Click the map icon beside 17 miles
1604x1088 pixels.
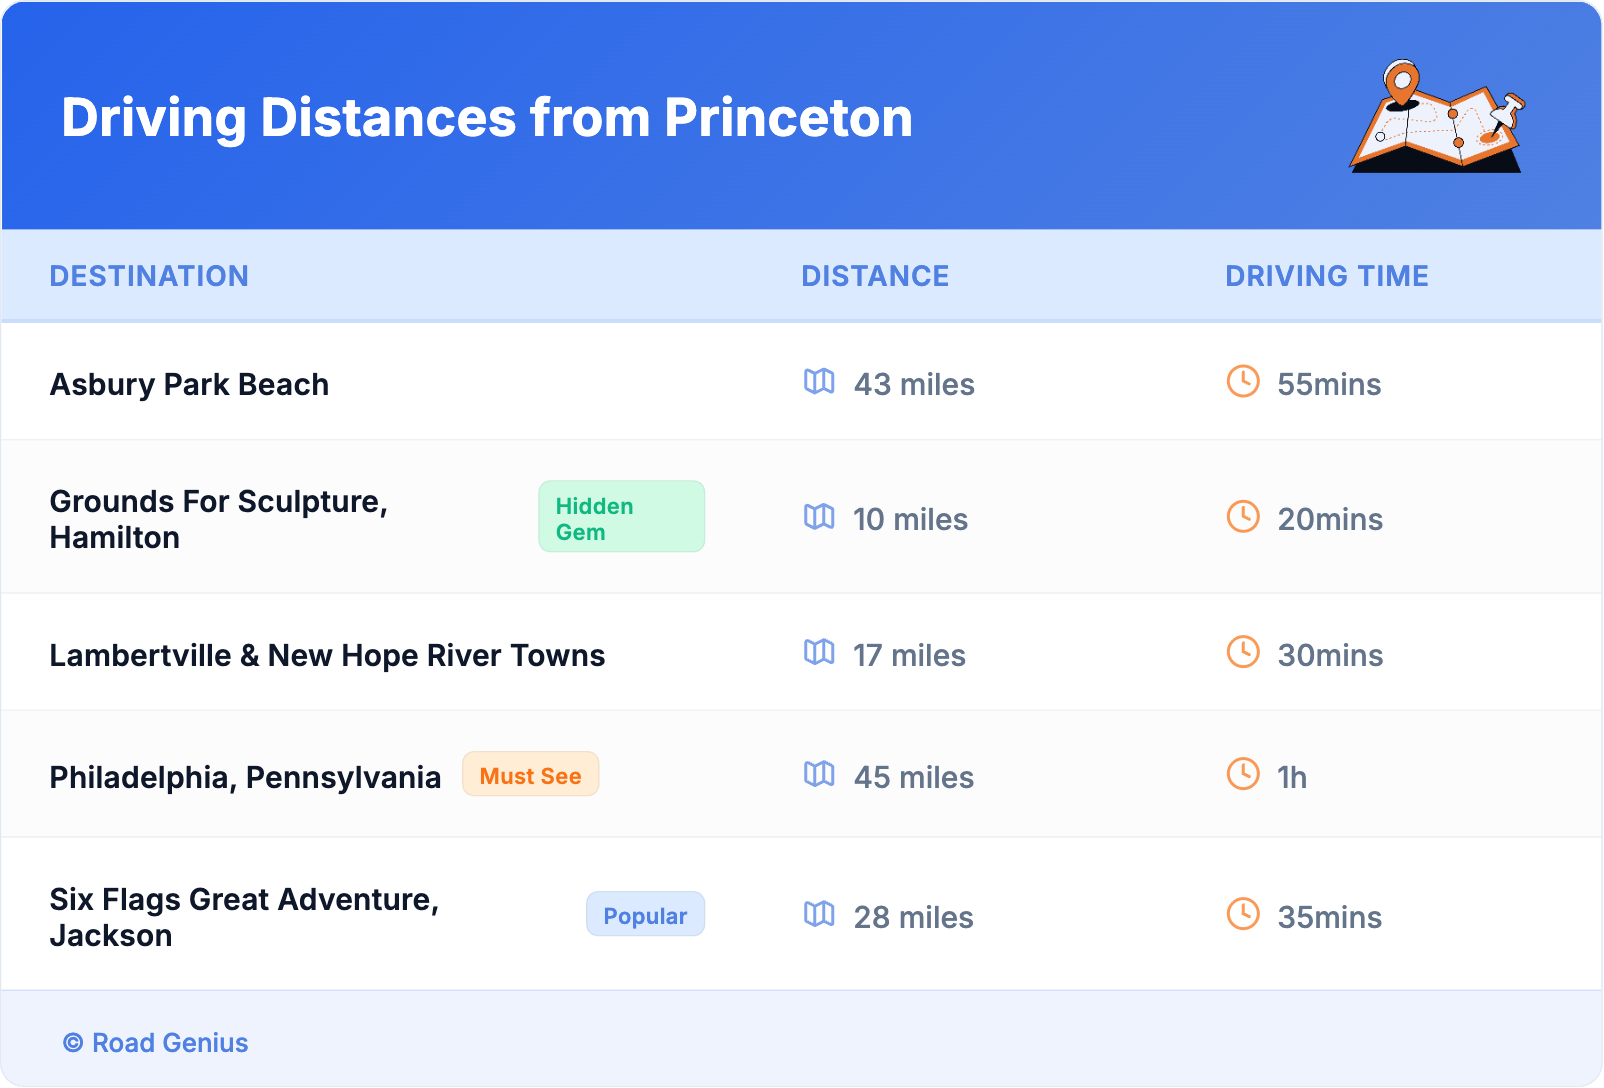click(819, 653)
